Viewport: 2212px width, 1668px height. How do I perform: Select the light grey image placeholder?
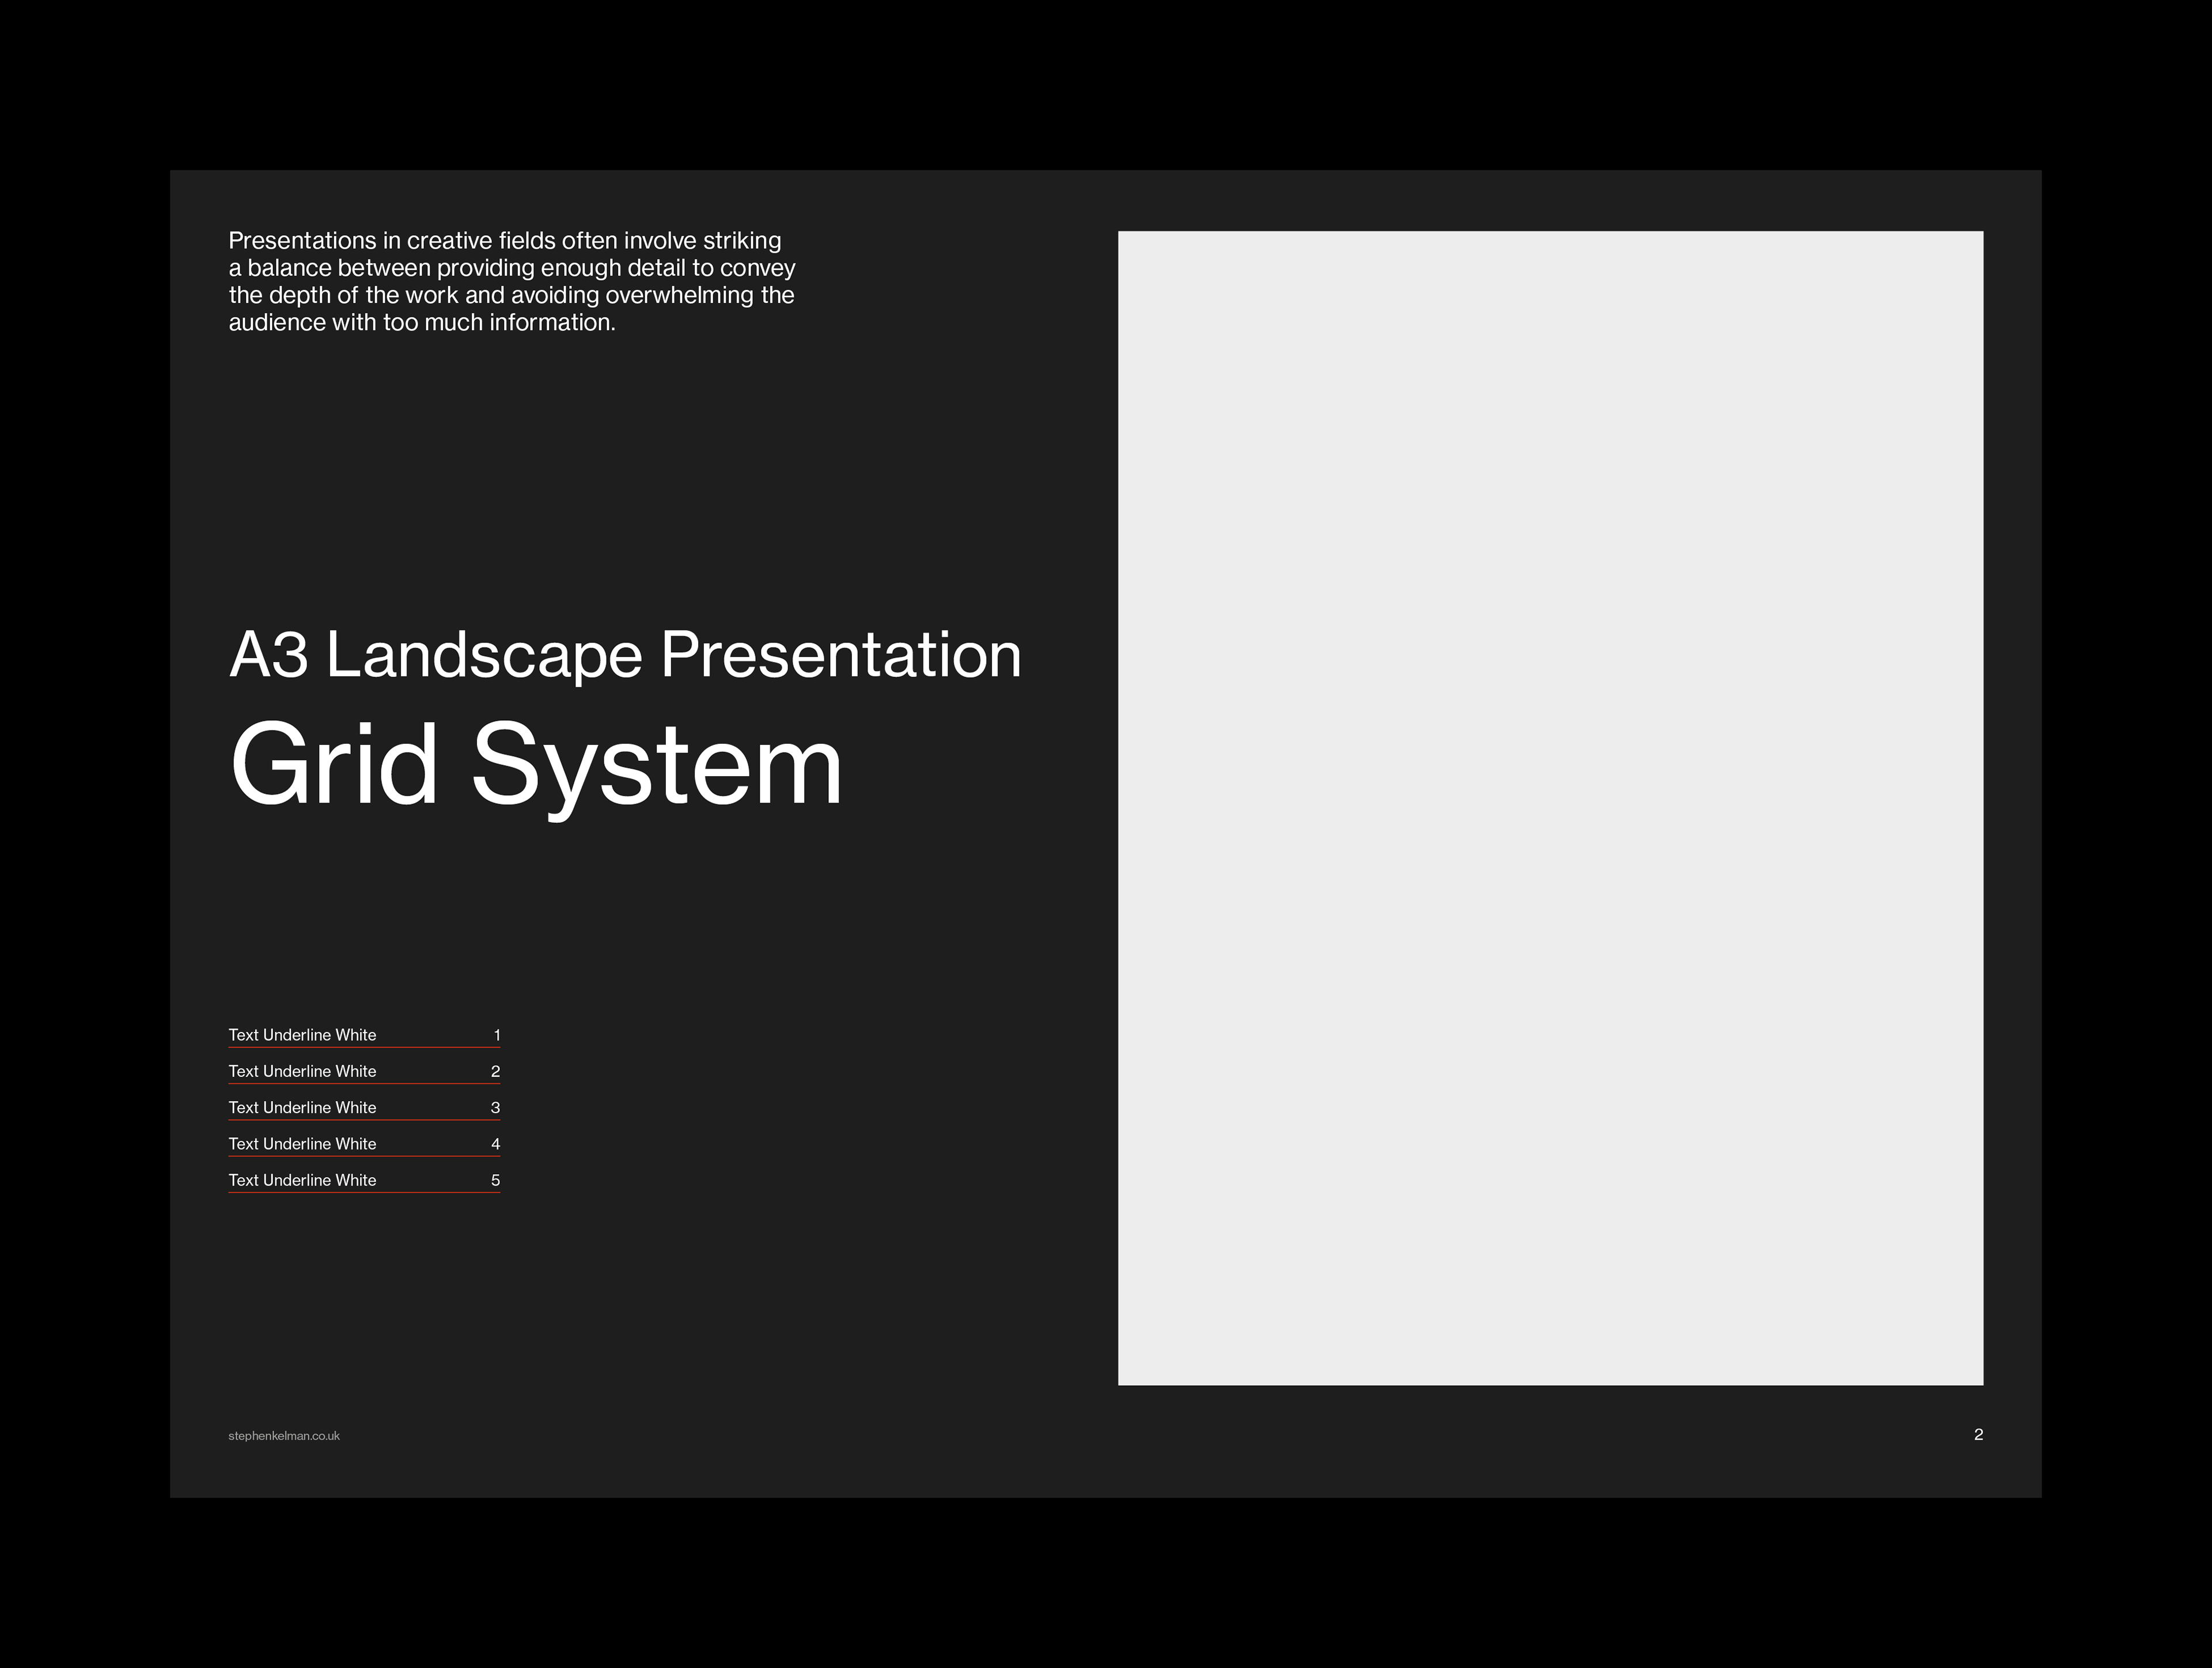(x=1550, y=808)
